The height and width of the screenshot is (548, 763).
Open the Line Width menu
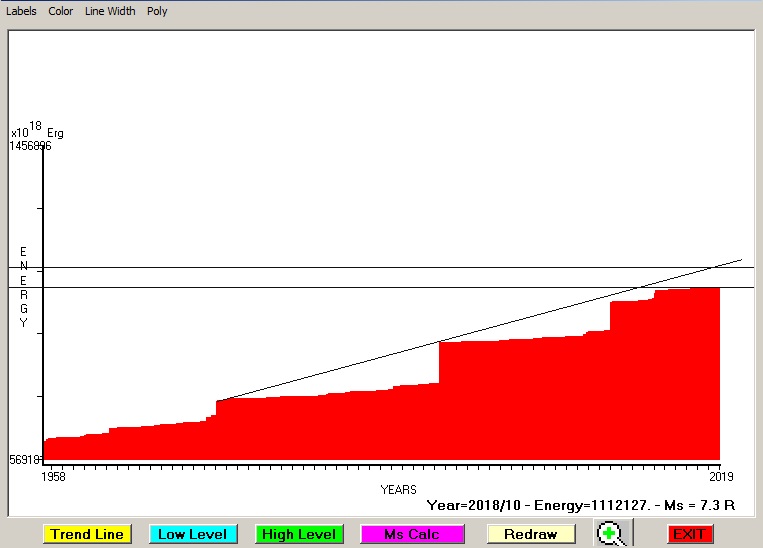coord(110,11)
